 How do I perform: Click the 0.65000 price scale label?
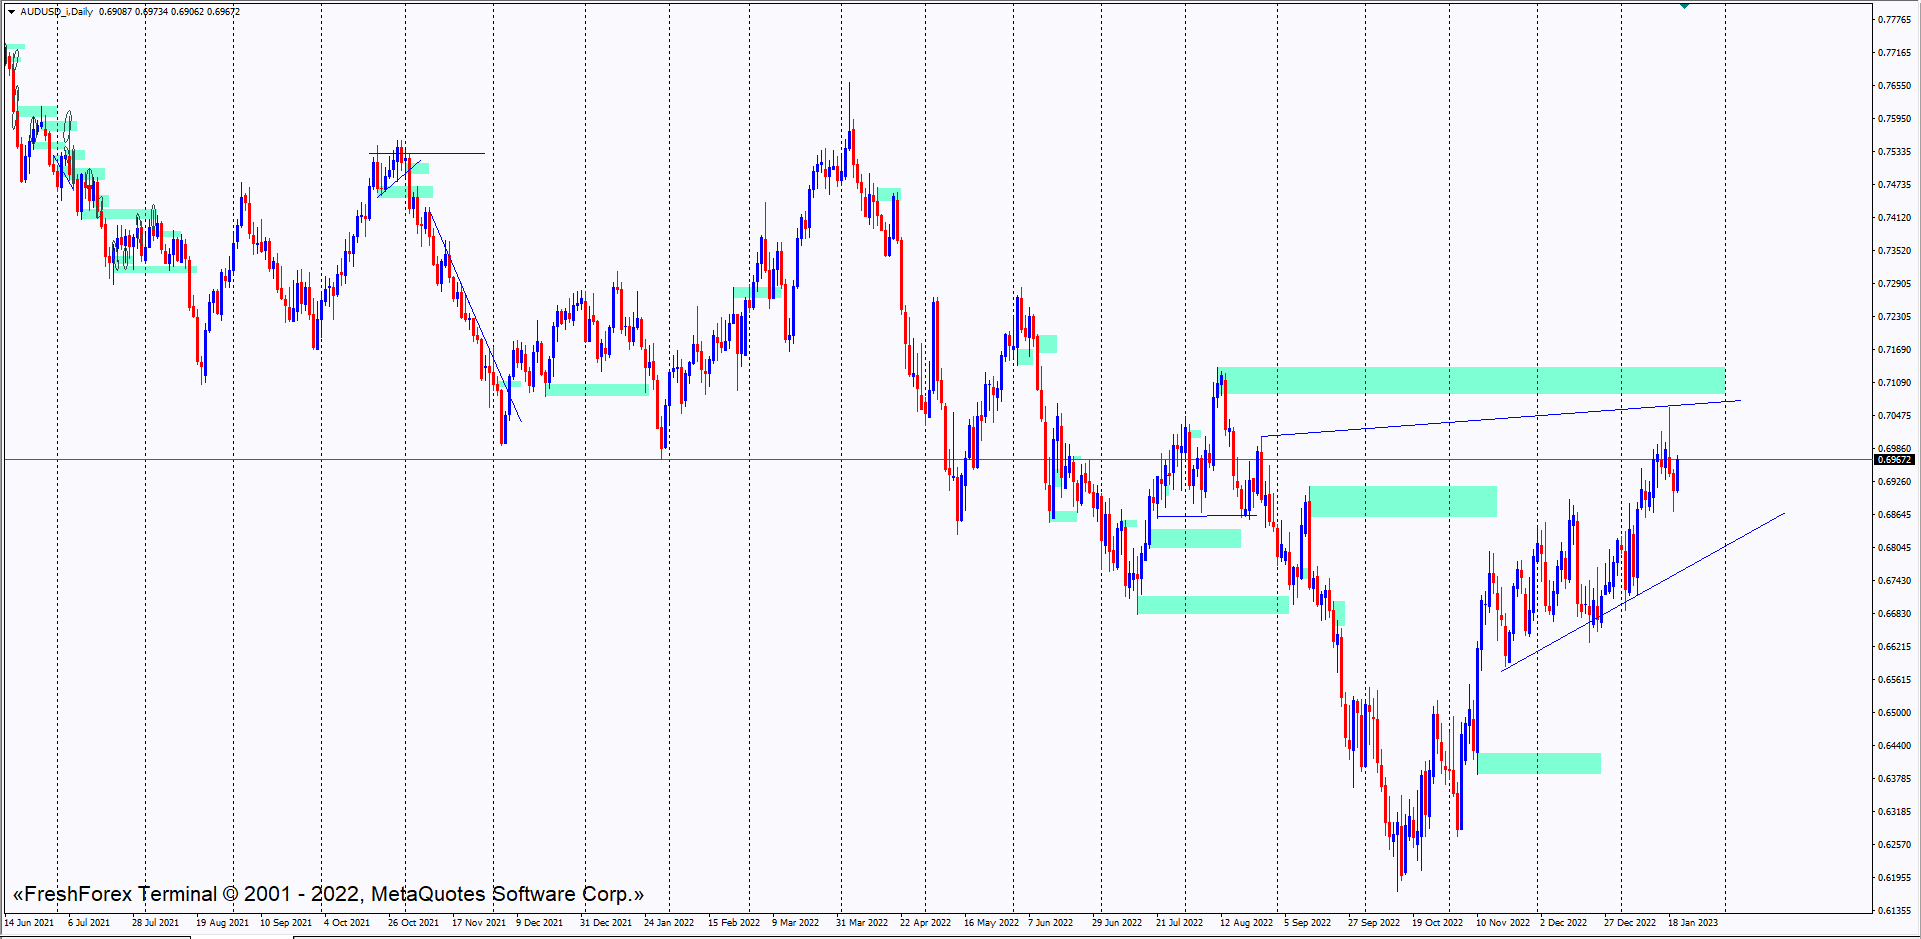click(1894, 713)
